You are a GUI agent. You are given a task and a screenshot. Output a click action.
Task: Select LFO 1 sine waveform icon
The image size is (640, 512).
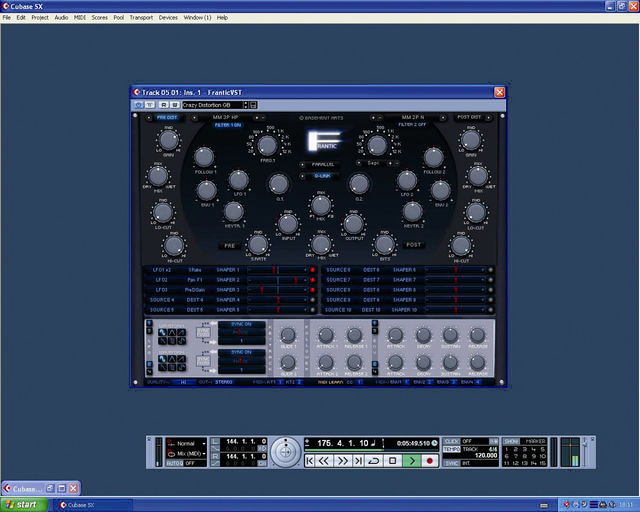[162, 332]
